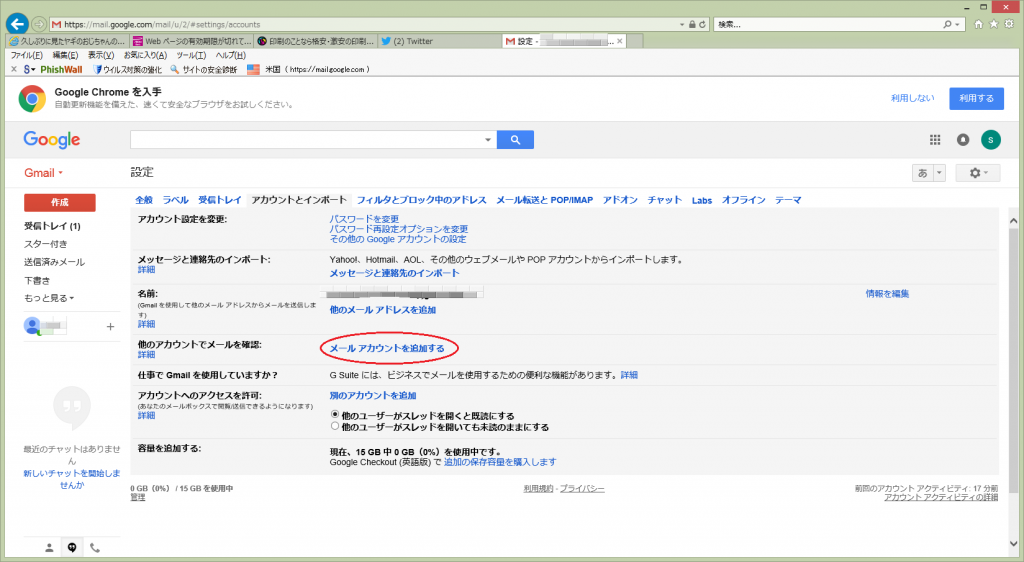Open フィルタとブロック中のアドレス tab
The height and width of the screenshot is (562, 1024).
tap(421, 200)
